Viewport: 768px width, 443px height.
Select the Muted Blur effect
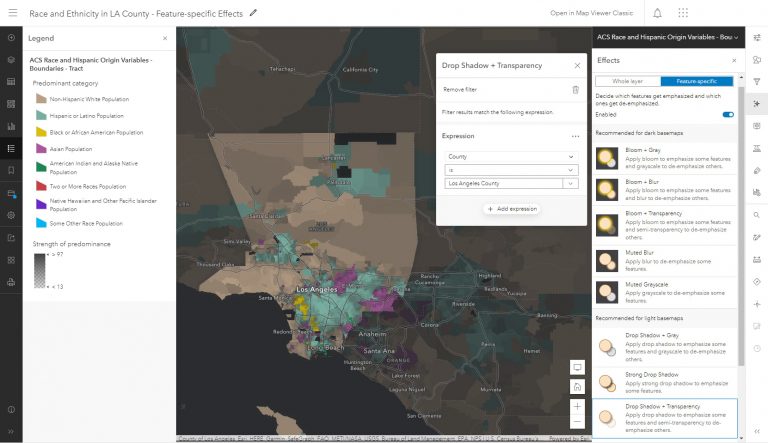665,261
